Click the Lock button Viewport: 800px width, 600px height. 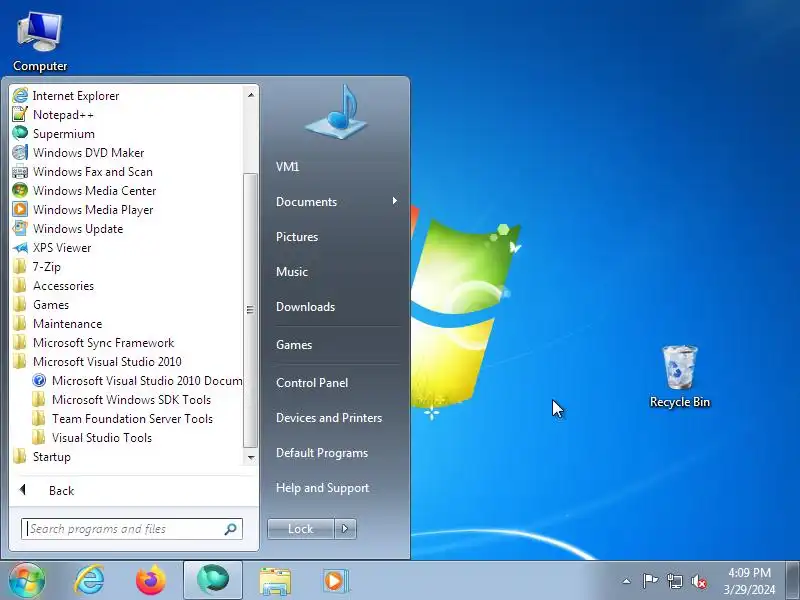(301, 529)
